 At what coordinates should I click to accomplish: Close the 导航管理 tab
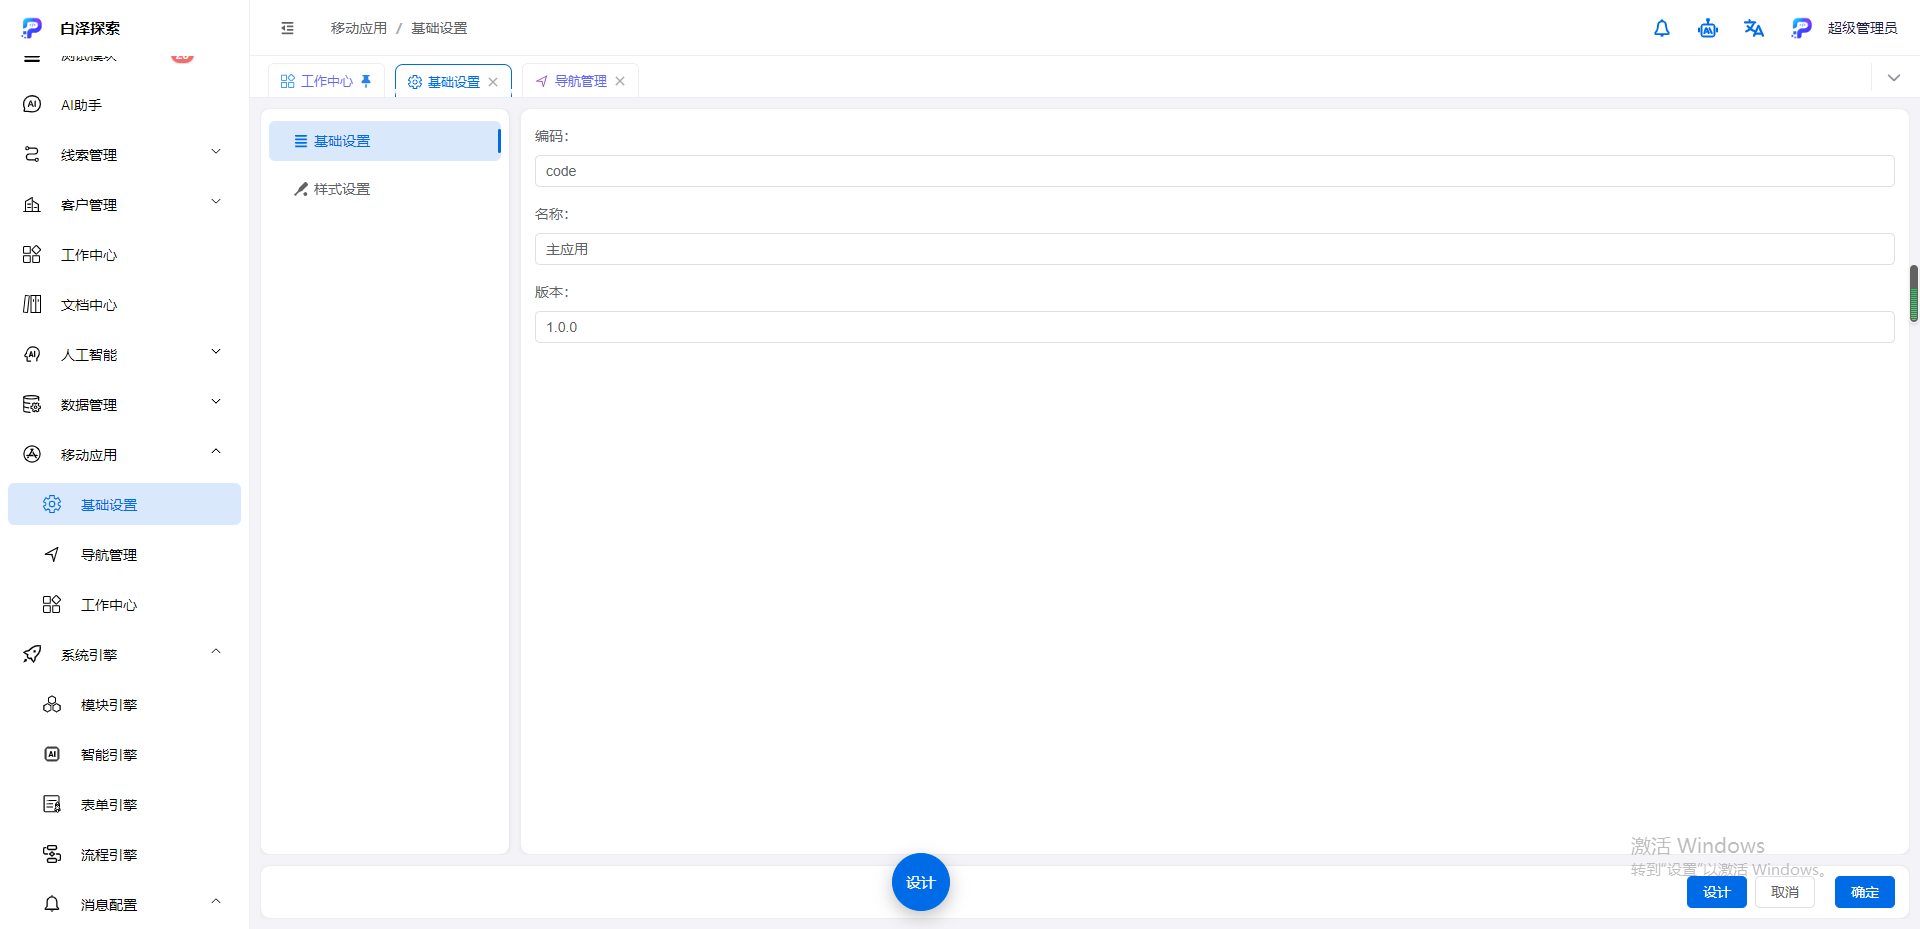620,81
